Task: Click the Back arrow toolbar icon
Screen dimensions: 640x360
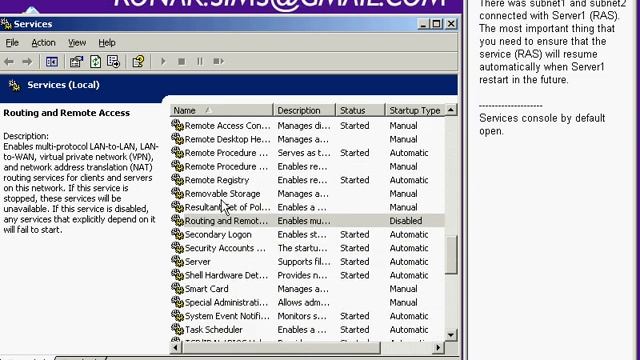Action: click(9, 62)
